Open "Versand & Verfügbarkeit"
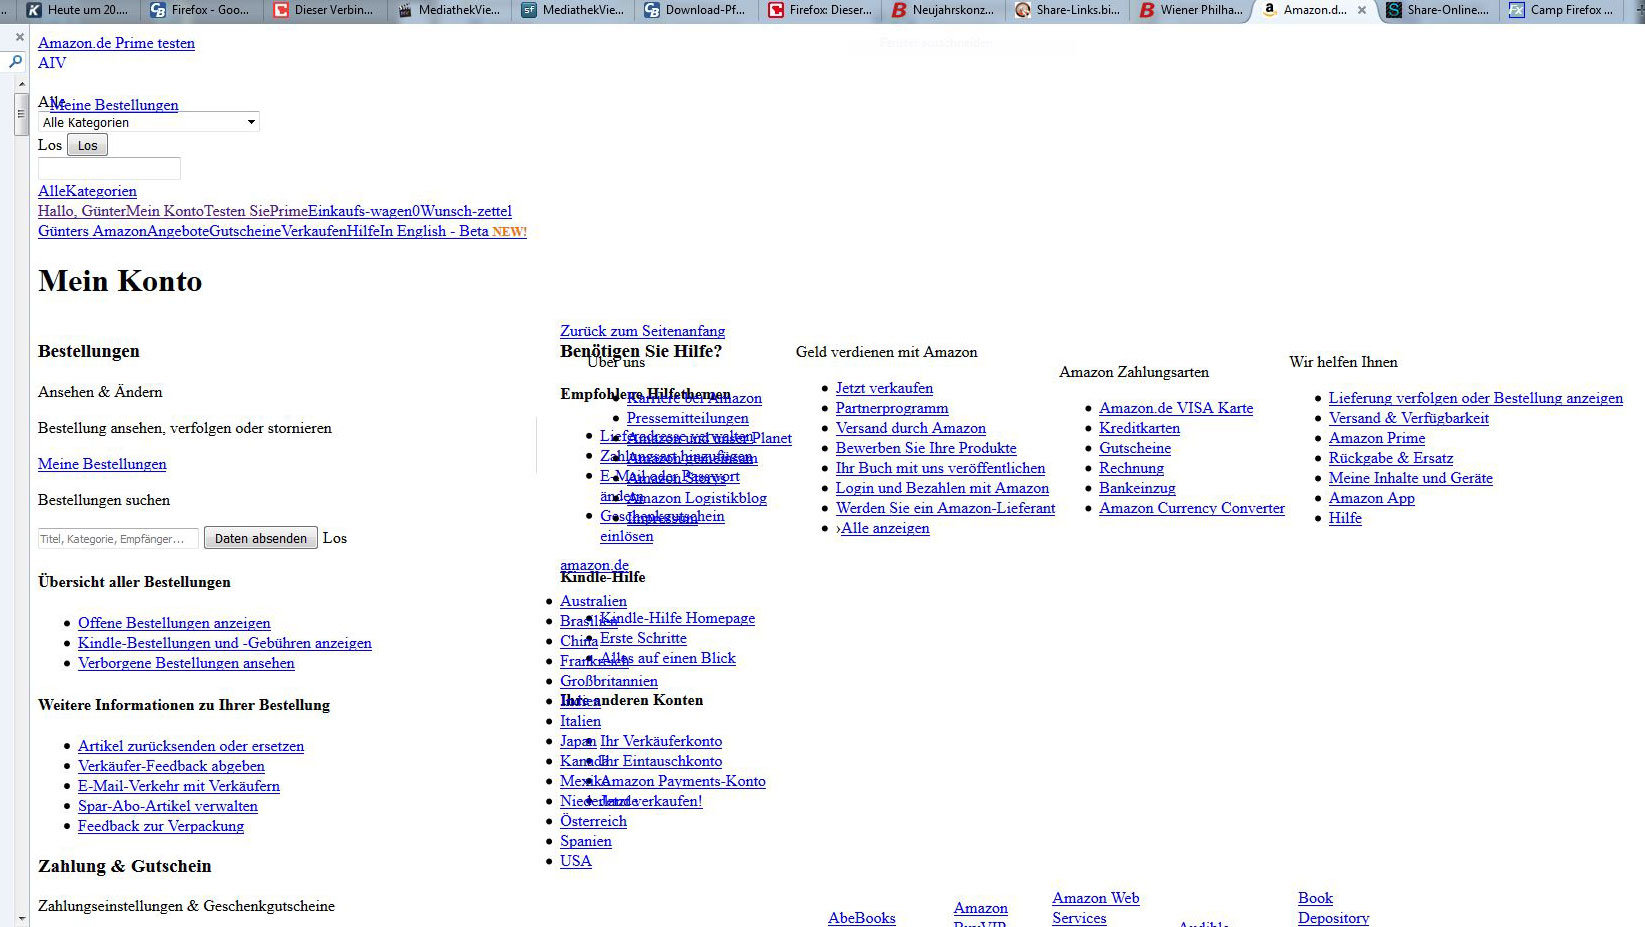1645x927 pixels. 1409,418
